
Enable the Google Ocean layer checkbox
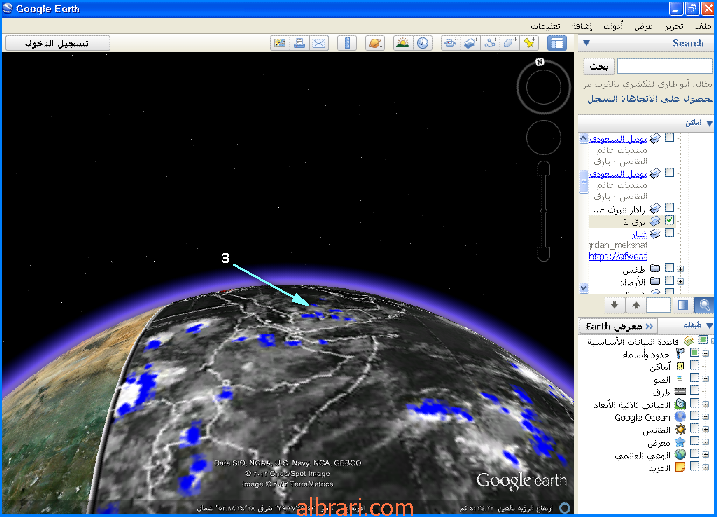click(x=695, y=416)
